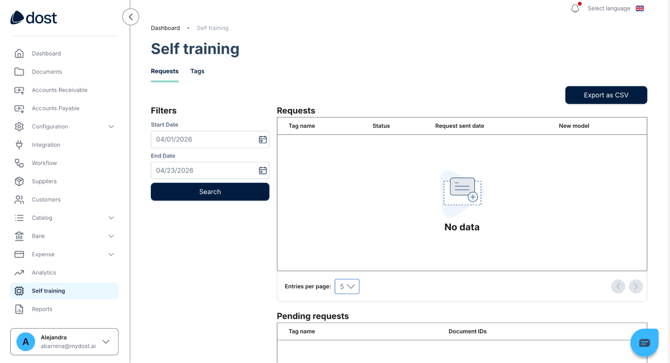Click the Analytics trend icon
This screenshot has width=670, height=363.
(19, 272)
